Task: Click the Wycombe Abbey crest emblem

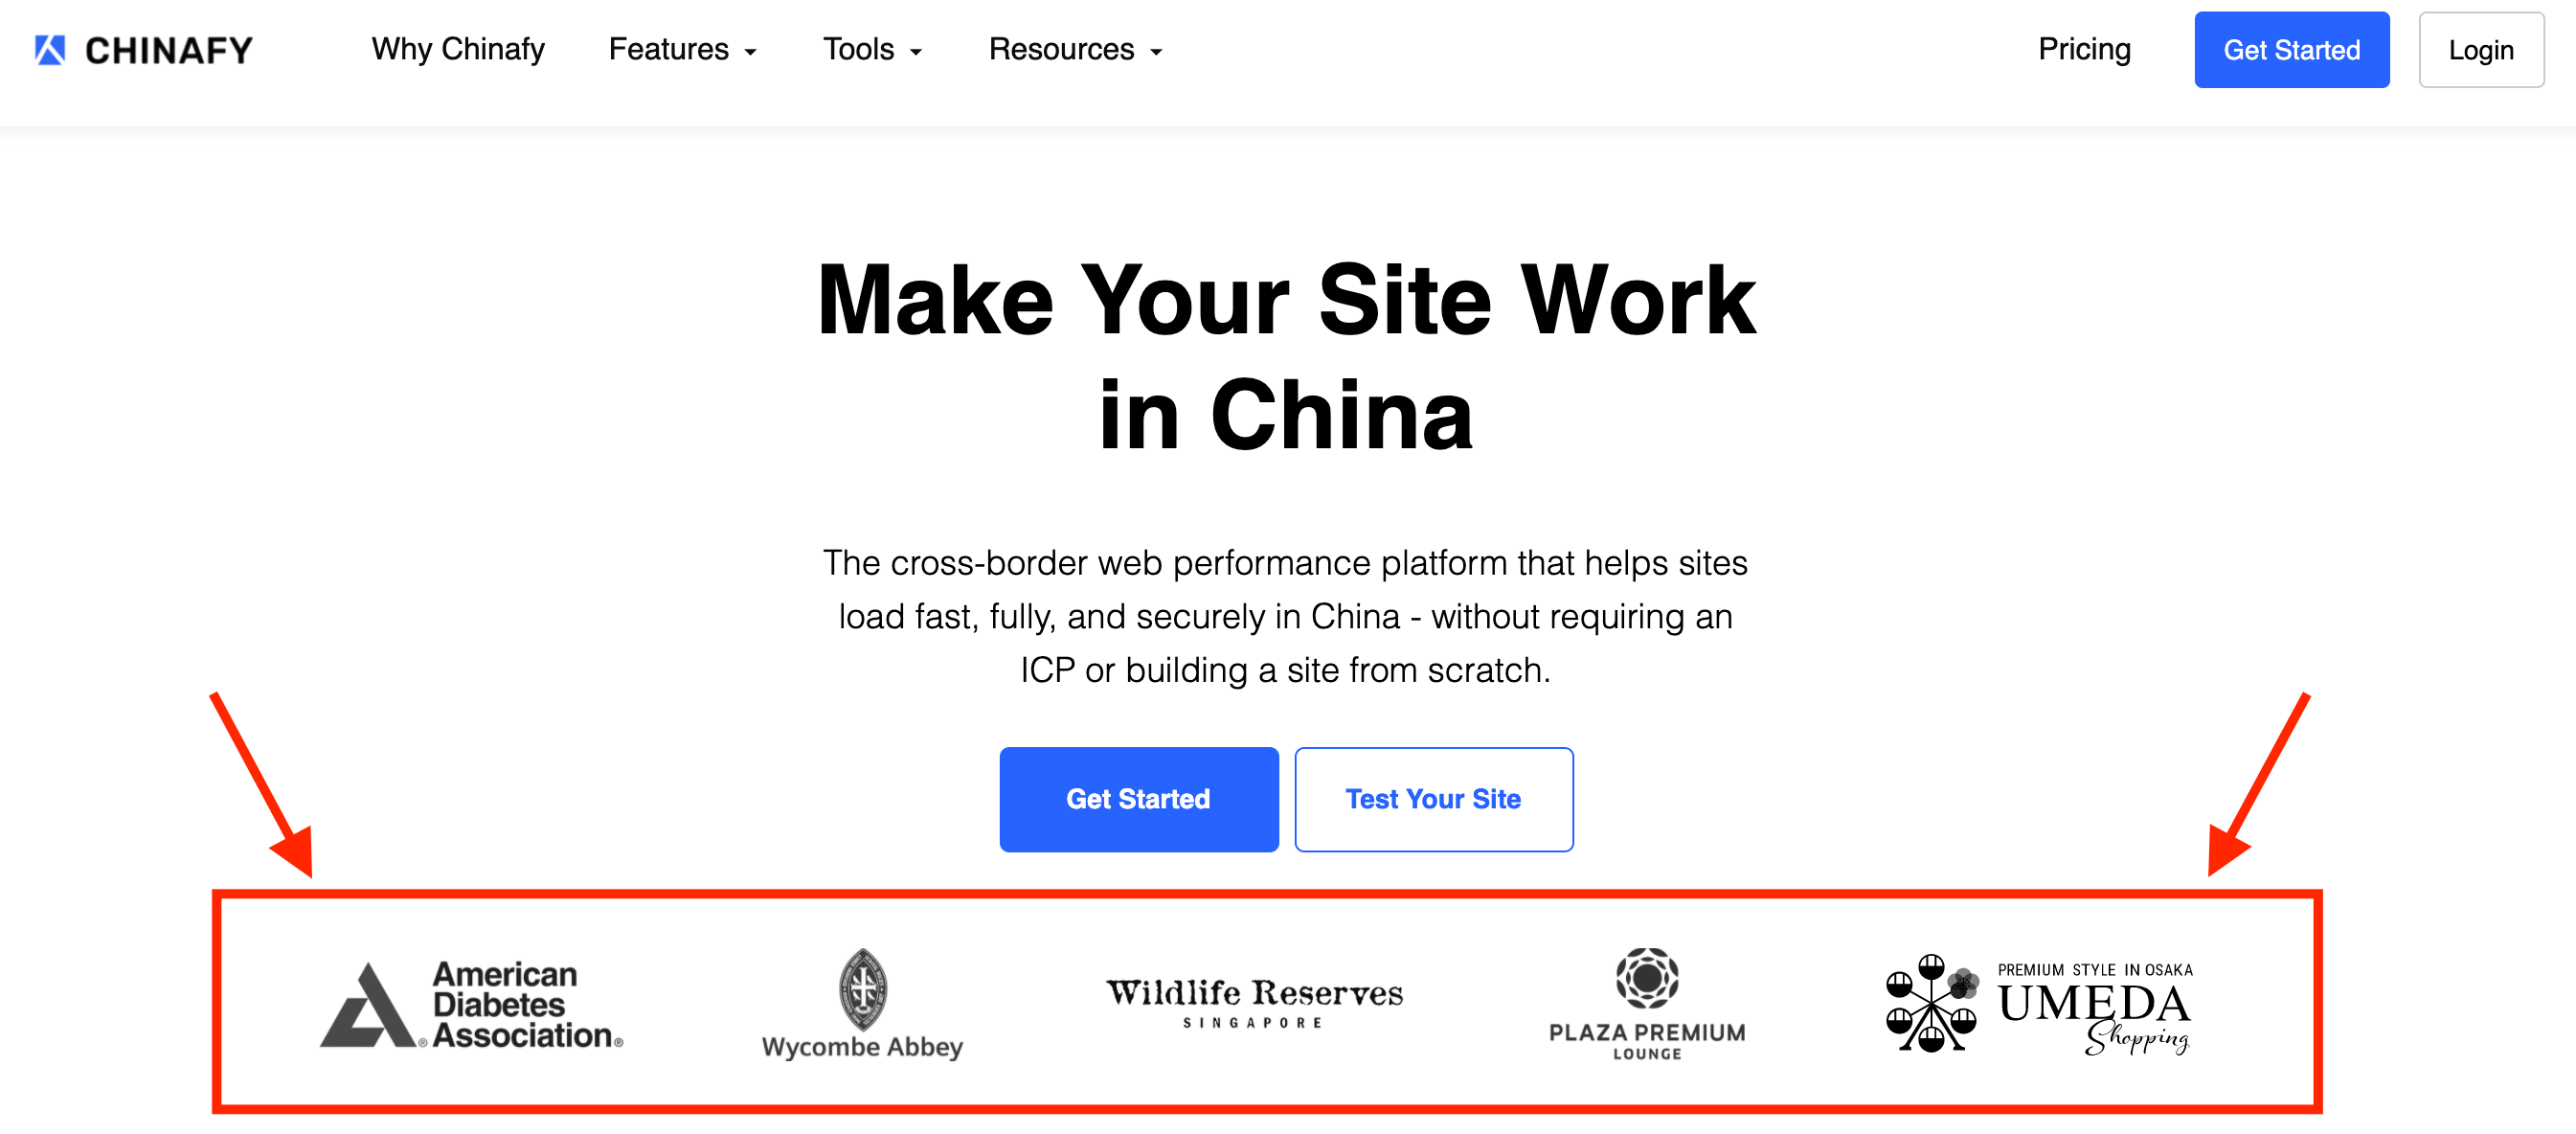Action: [x=862, y=989]
